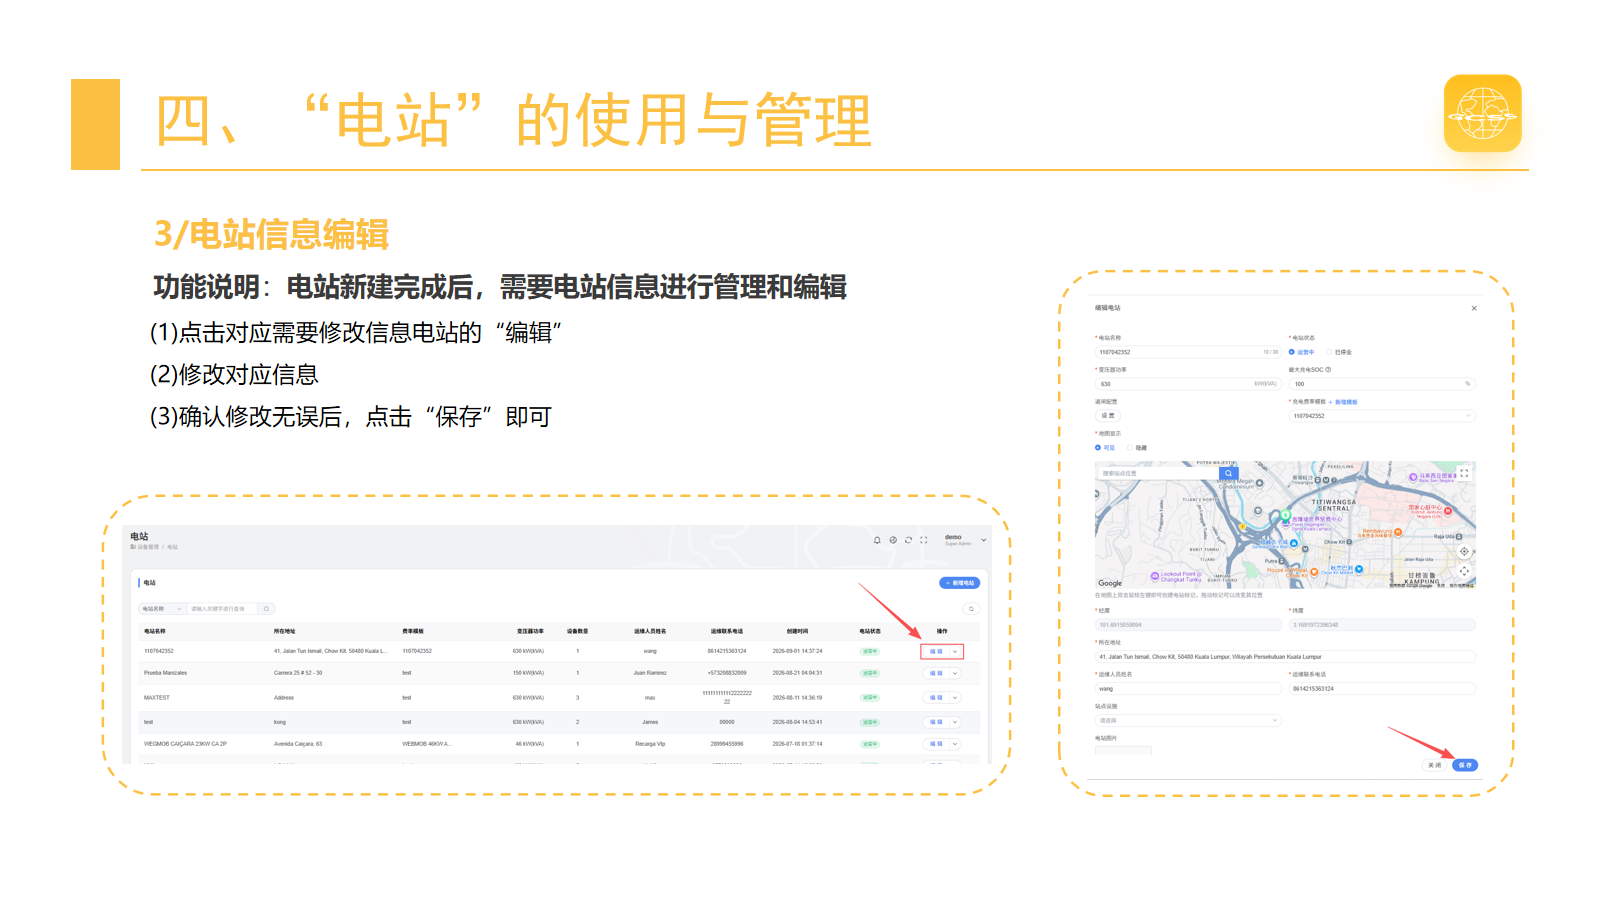The image size is (1600, 900).
Task: Click fullscreen icon in station list header
Action: [924, 540]
